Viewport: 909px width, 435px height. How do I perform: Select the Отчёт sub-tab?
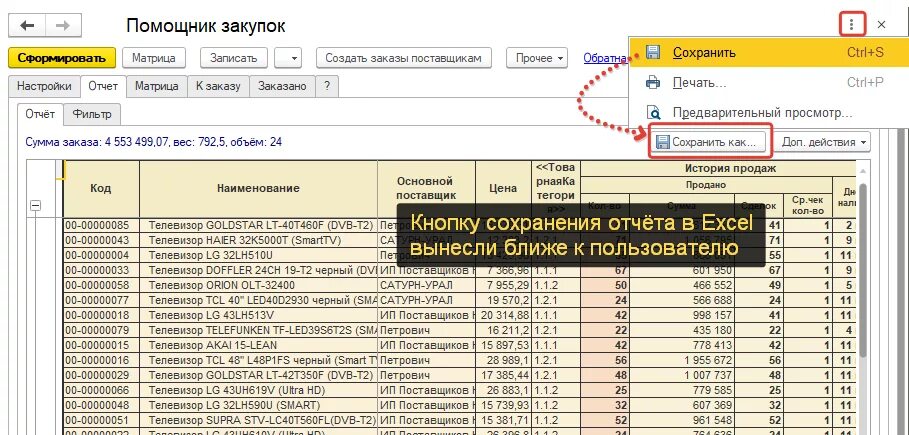[x=40, y=114]
